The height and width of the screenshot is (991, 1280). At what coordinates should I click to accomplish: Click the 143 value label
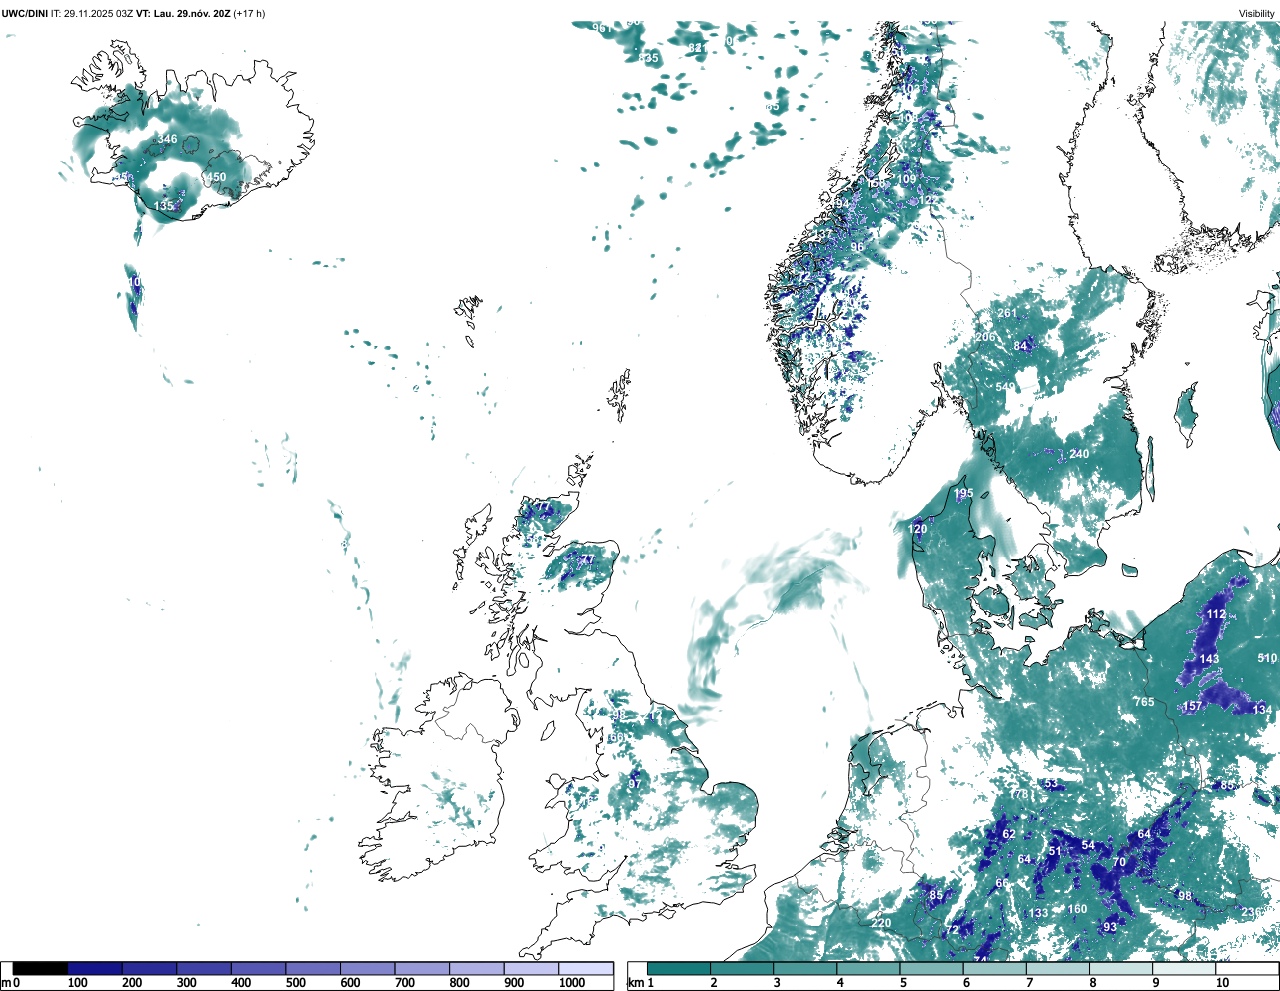[x=1209, y=659]
